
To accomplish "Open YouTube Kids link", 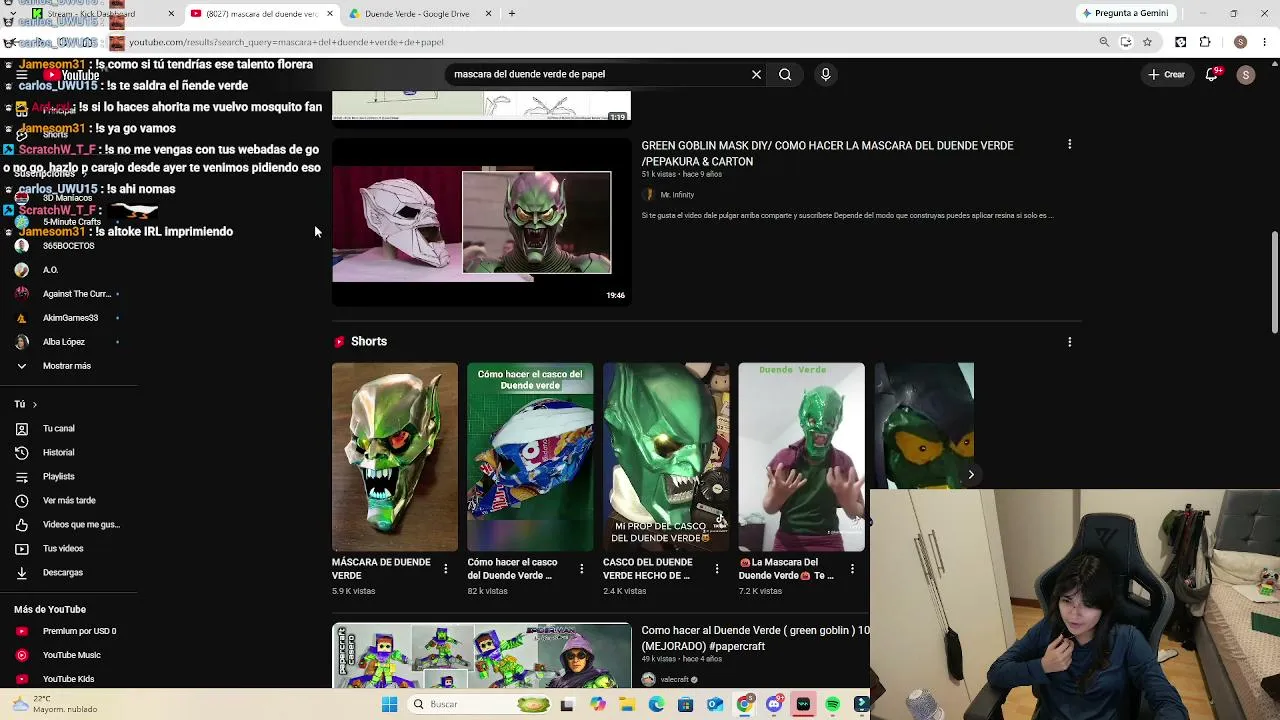I will pos(68,679).
